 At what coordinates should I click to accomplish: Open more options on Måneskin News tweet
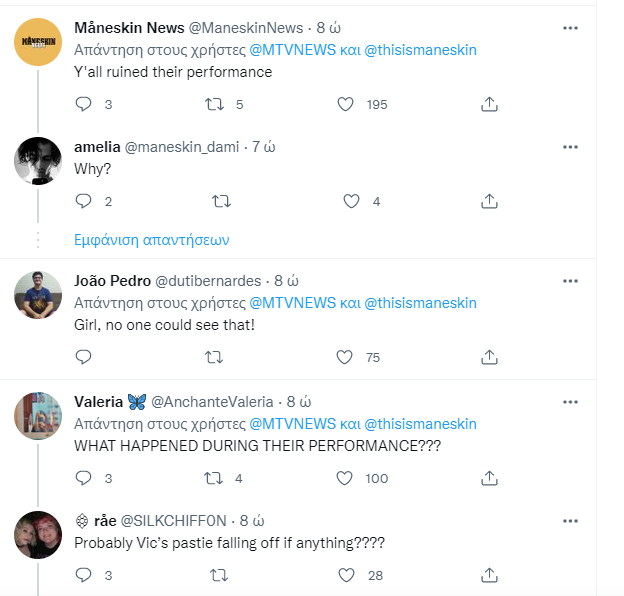coord(570,28)
